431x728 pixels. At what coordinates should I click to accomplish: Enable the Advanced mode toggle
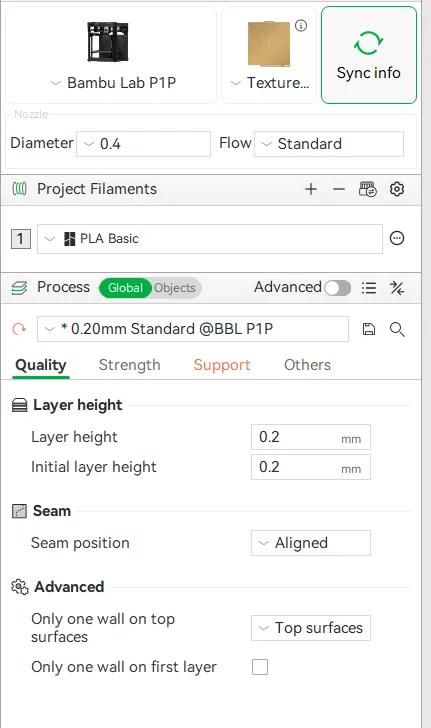338,288
